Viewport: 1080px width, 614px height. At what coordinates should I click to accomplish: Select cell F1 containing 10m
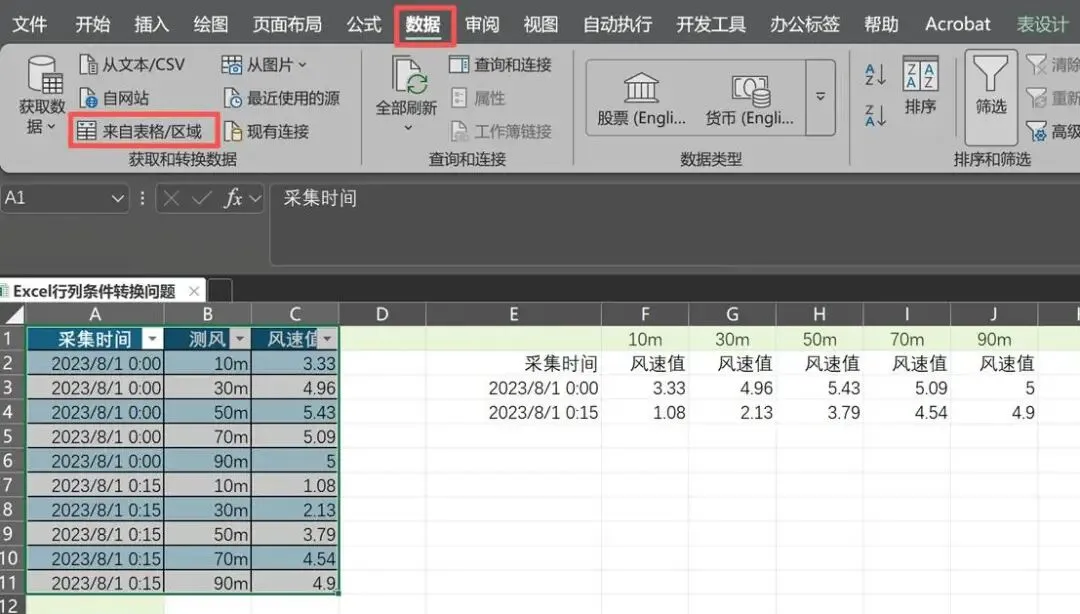pos(645,339)
